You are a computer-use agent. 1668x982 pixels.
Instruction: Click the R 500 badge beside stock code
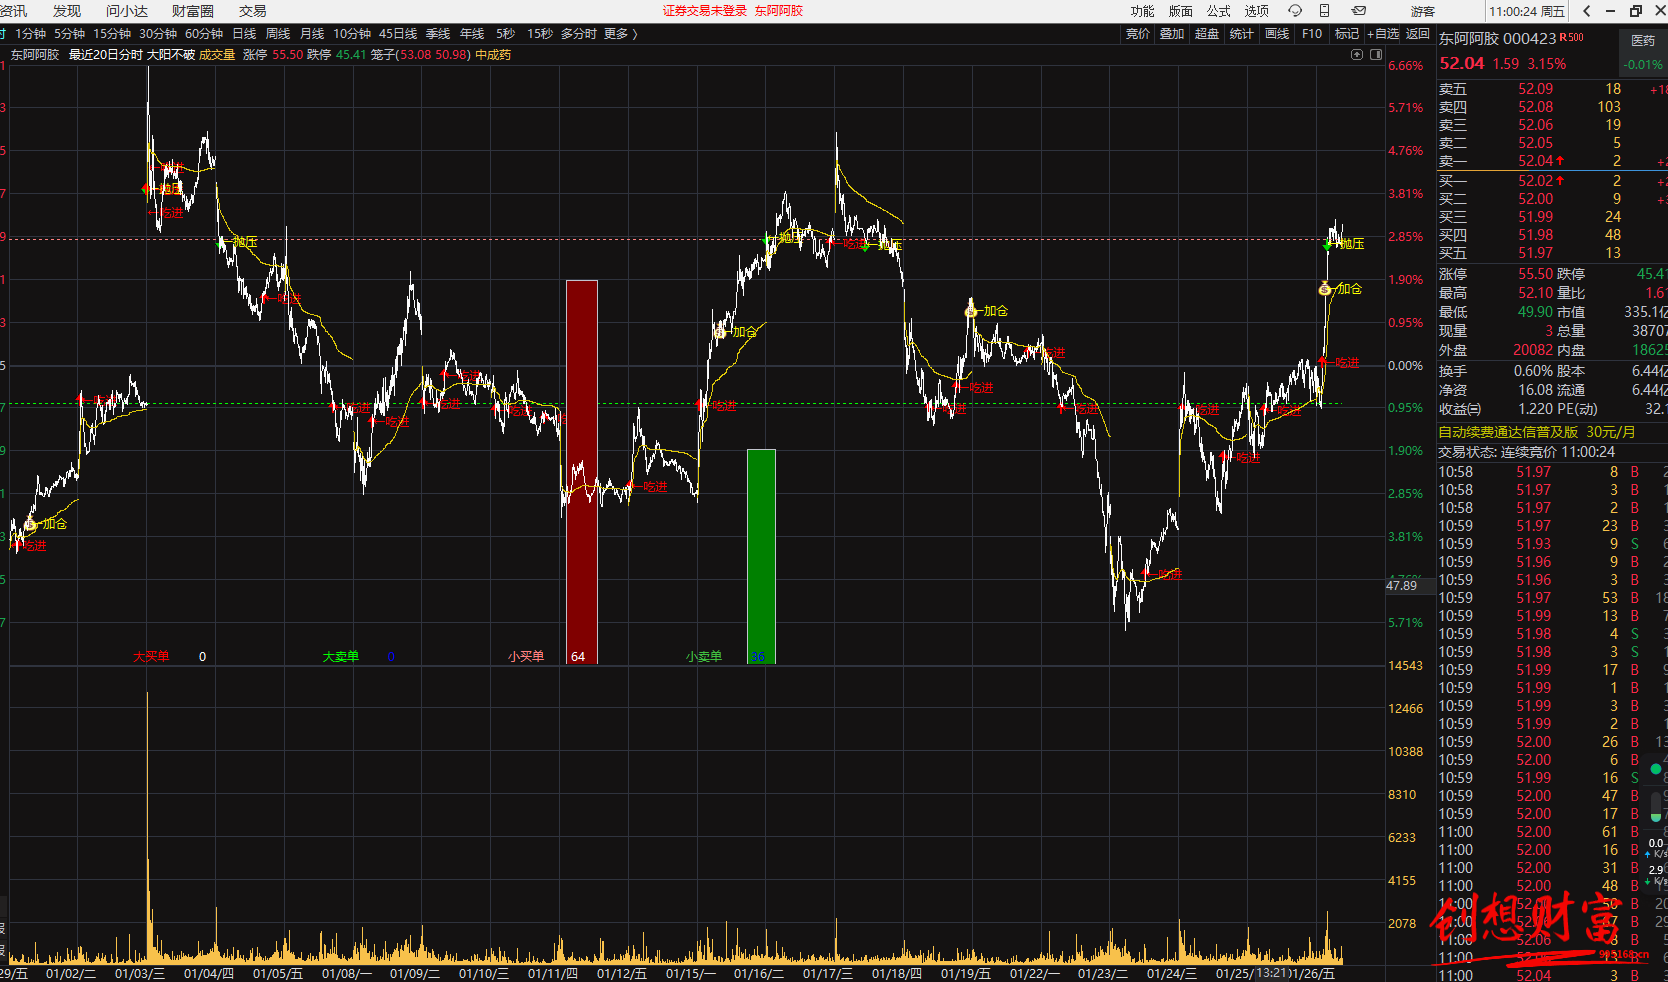pyautogui.click(x=1572, y=38)
